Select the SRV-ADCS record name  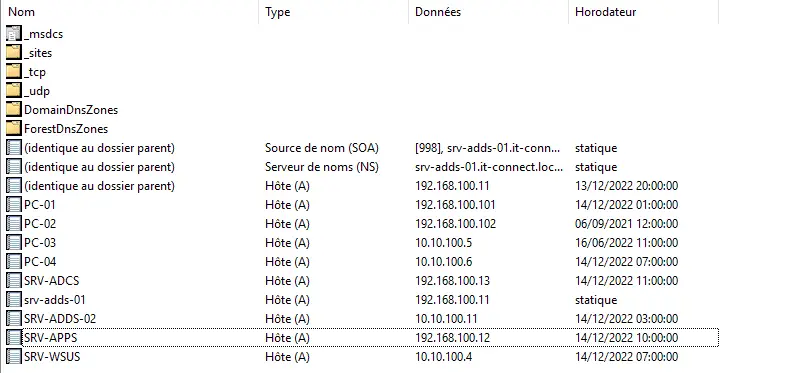52,281
